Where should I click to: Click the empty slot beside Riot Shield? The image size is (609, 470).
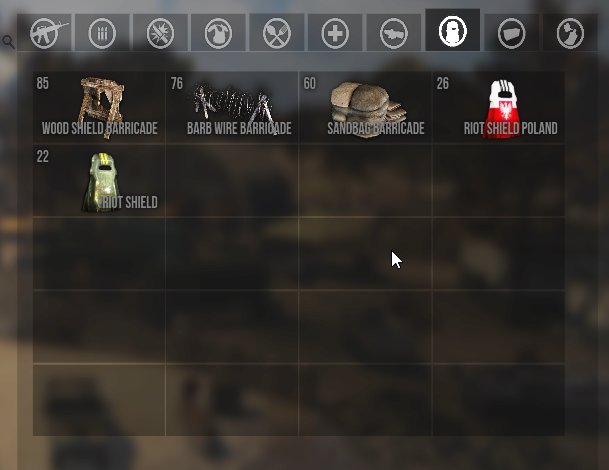tap(232, 181)
